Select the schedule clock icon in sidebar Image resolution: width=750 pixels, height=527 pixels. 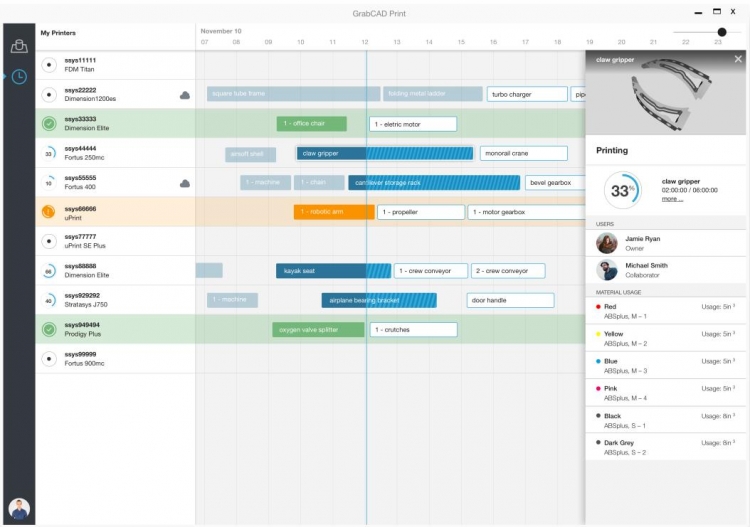pos(18,77)
